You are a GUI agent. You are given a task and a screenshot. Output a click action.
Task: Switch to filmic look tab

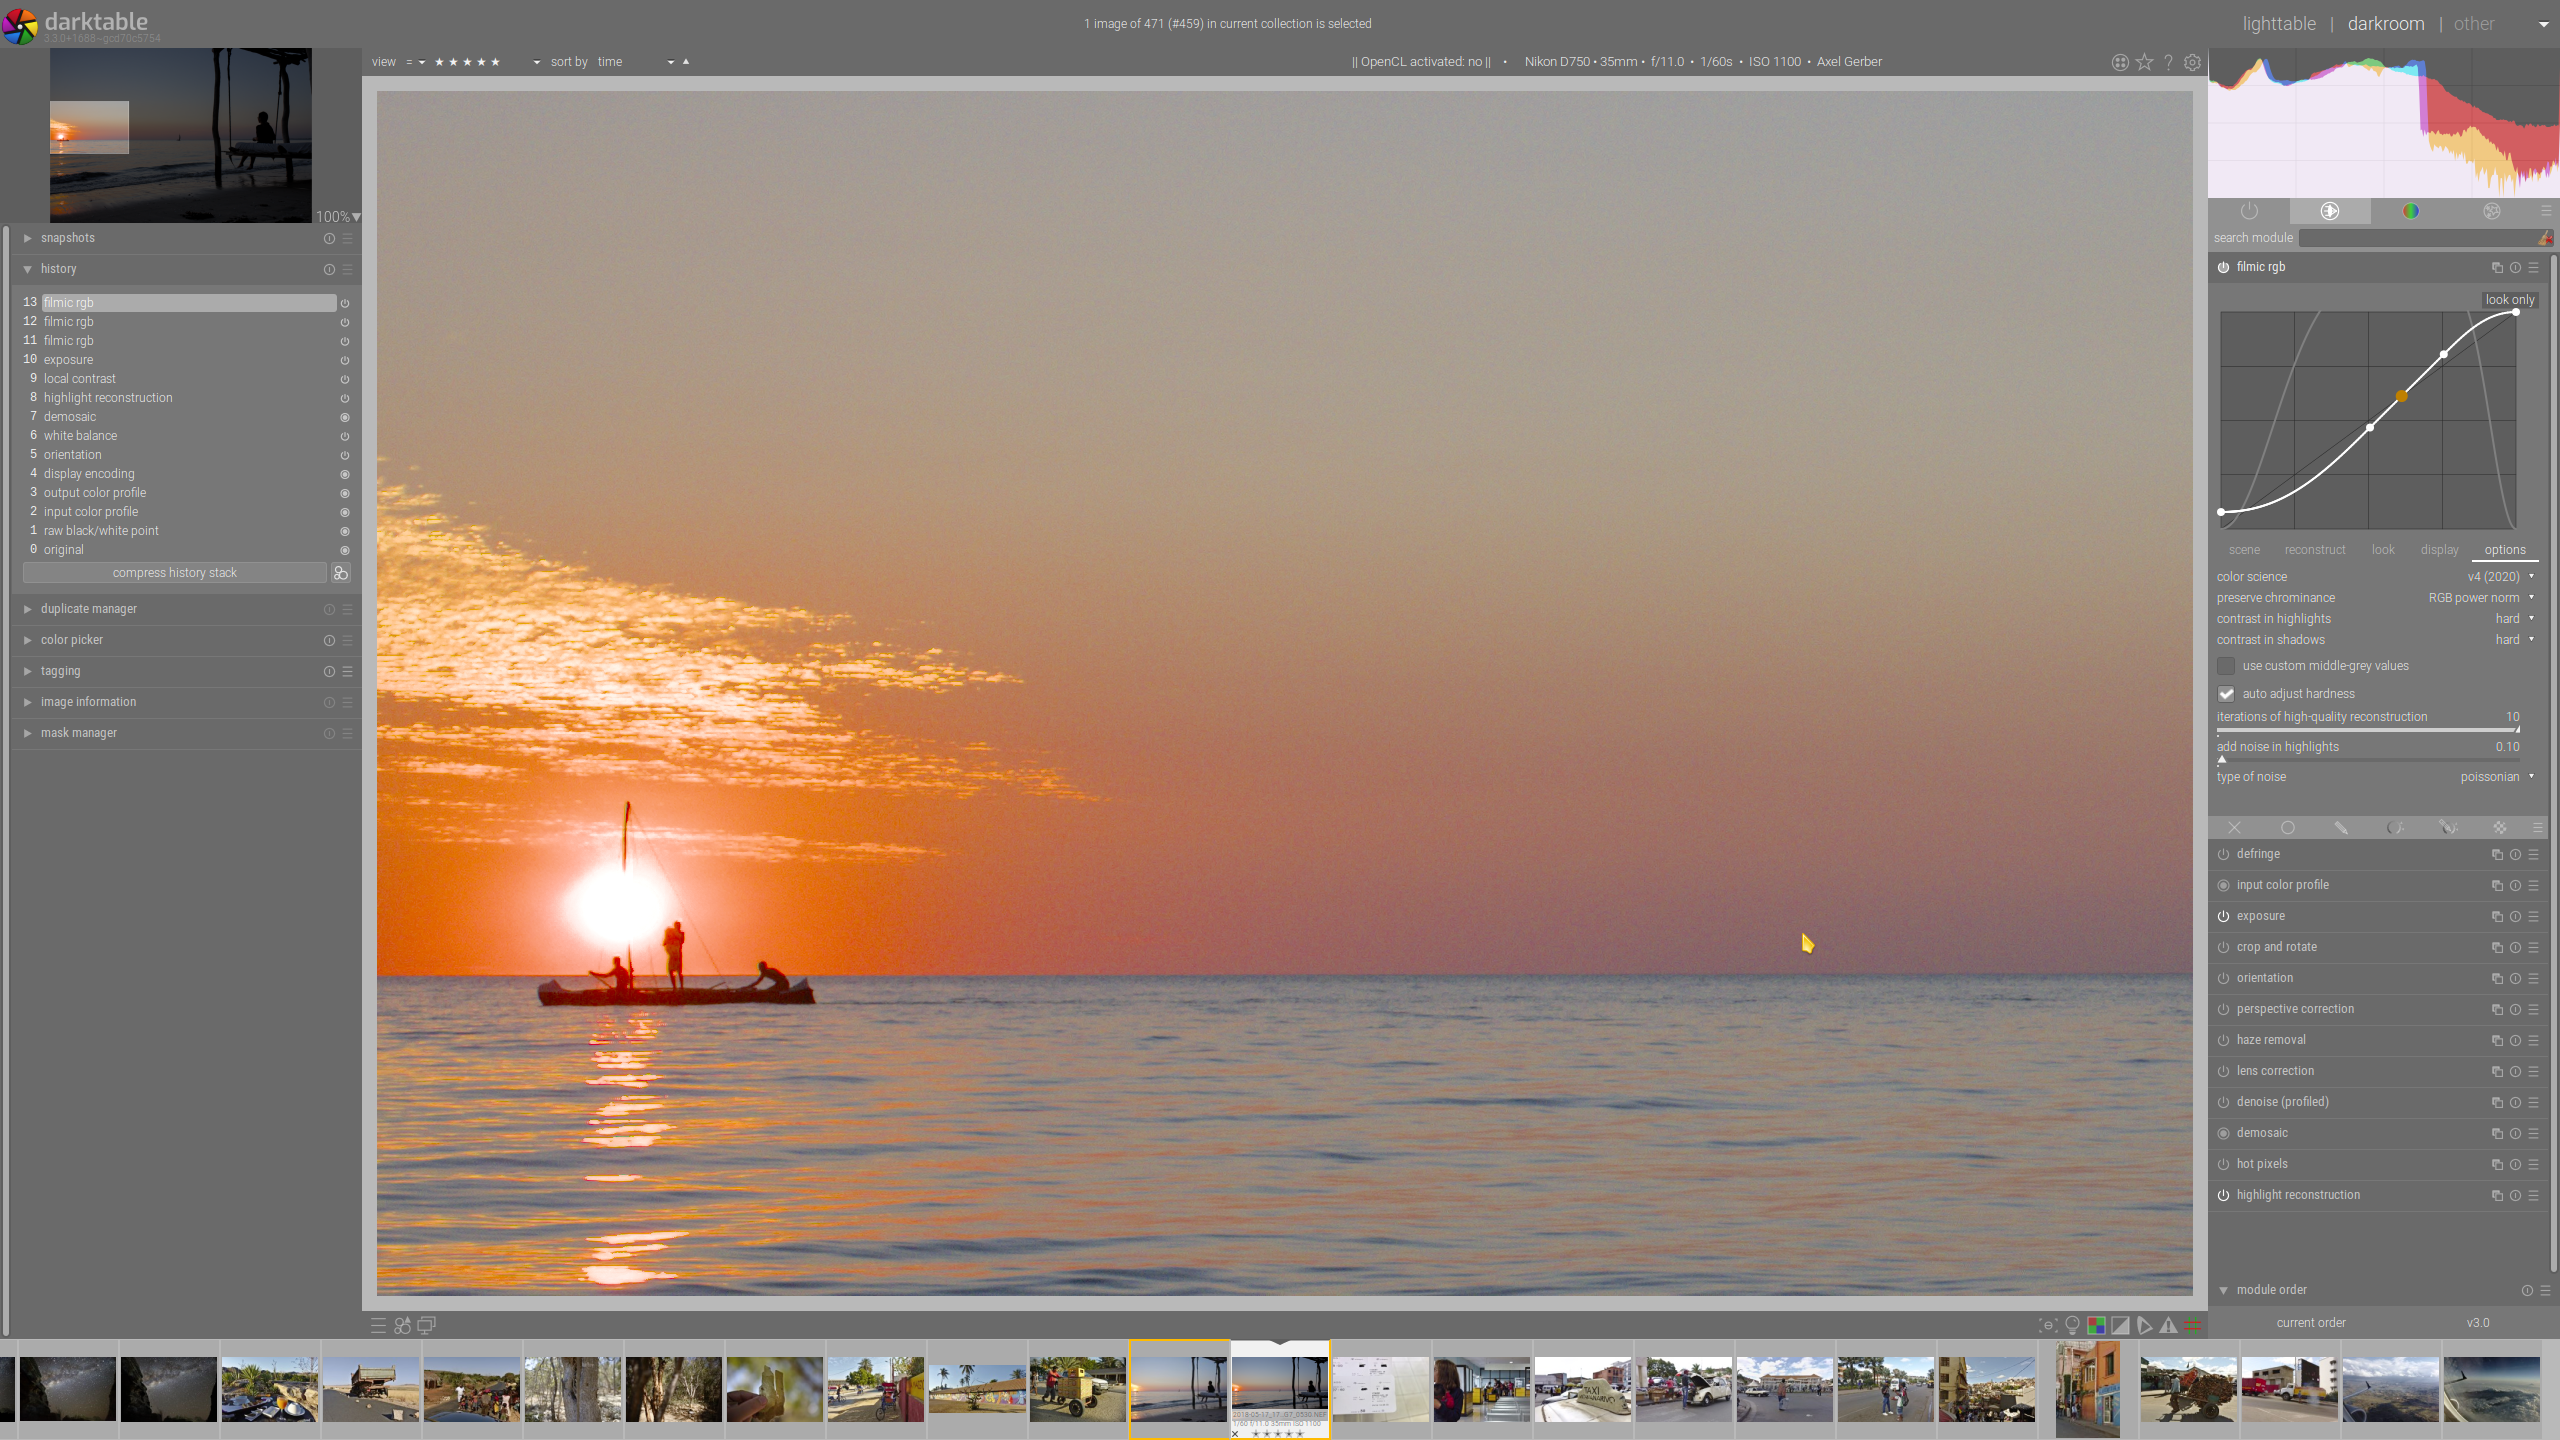2383,550
